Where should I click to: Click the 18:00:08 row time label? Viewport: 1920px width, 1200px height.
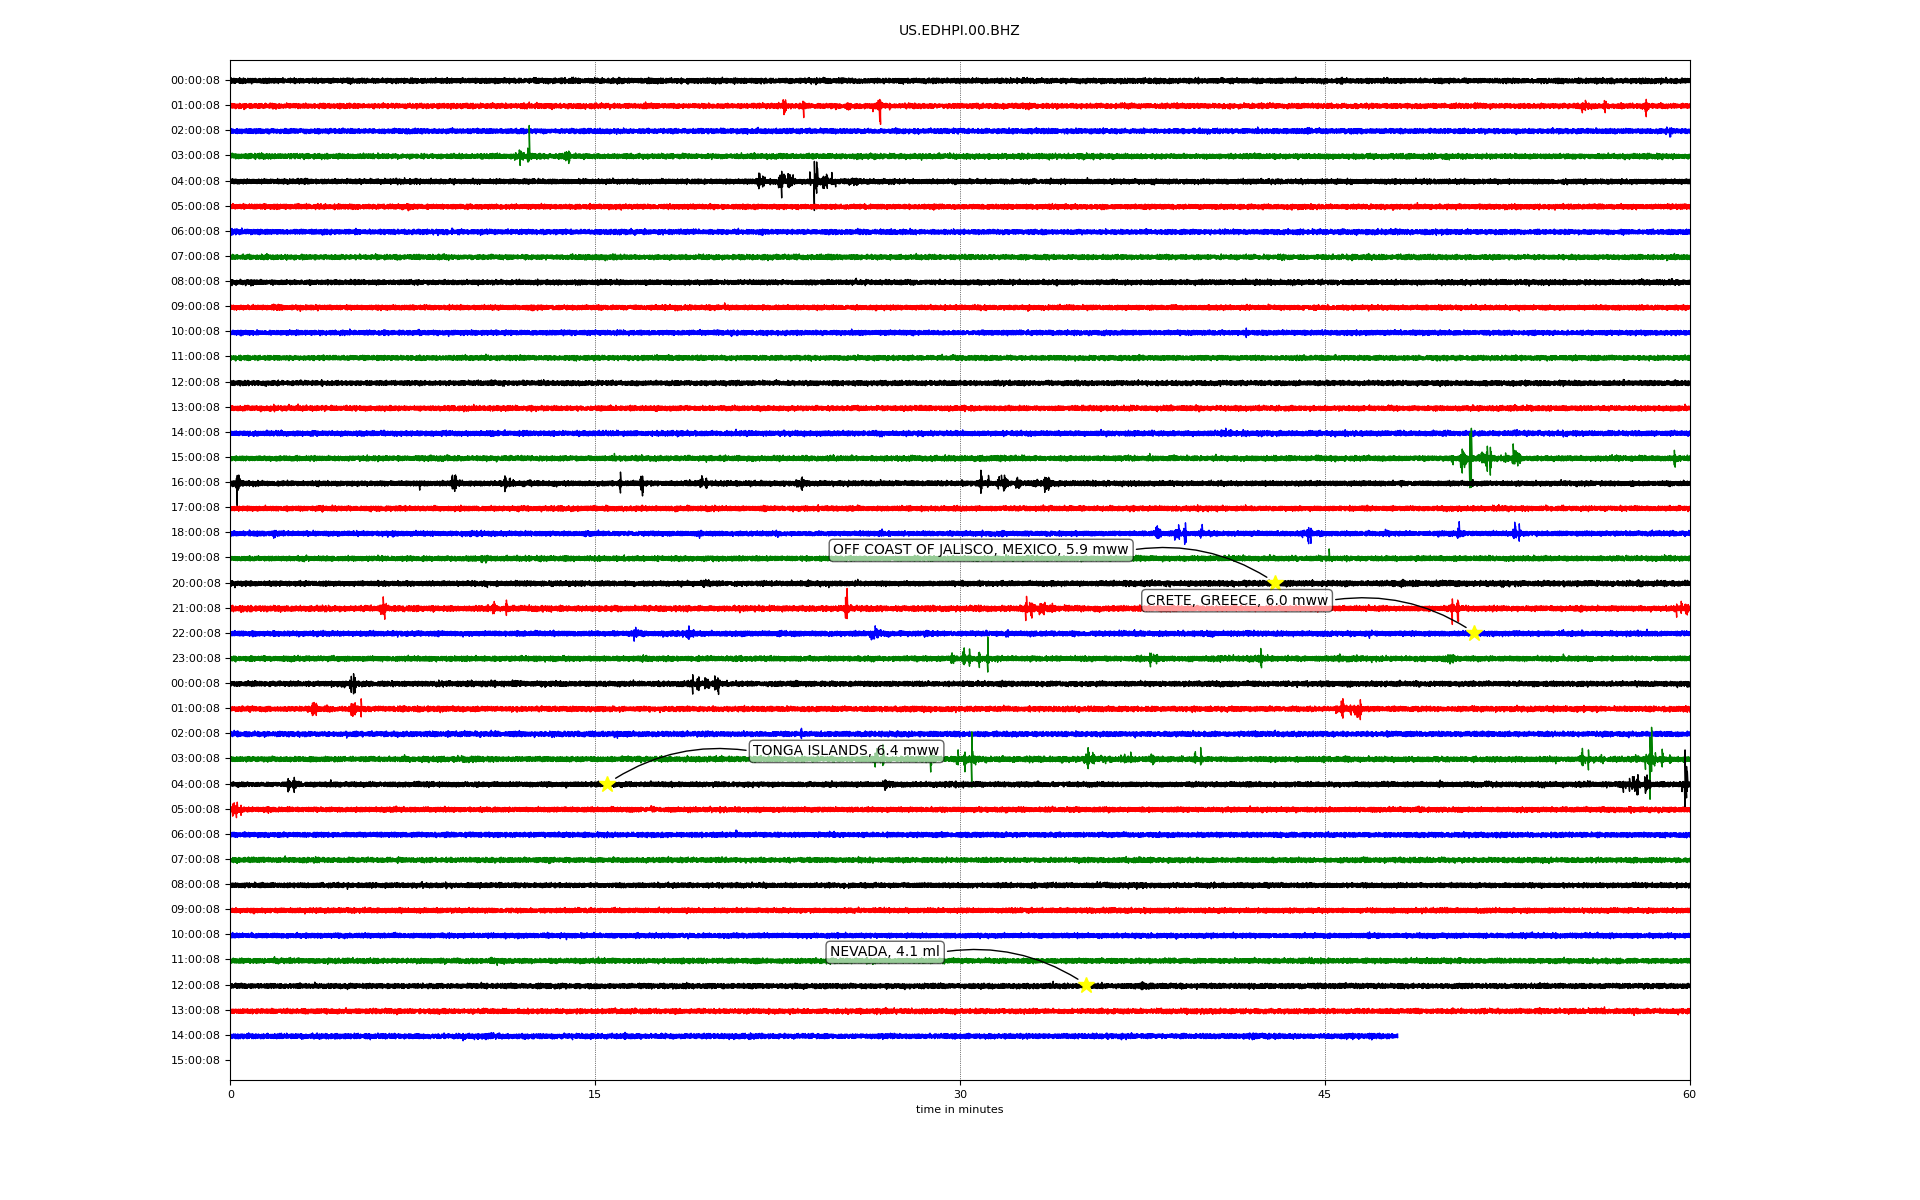pyautogui.click(x=195, y=533)
